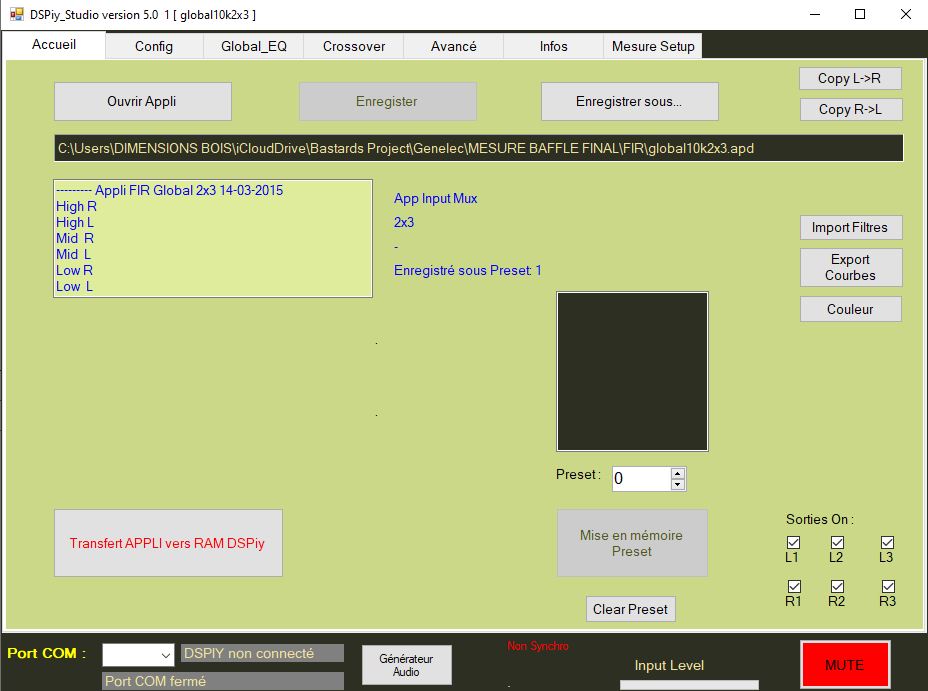Click the Copy L->R button
928x691 pixels.
click(x=850, y=78)
